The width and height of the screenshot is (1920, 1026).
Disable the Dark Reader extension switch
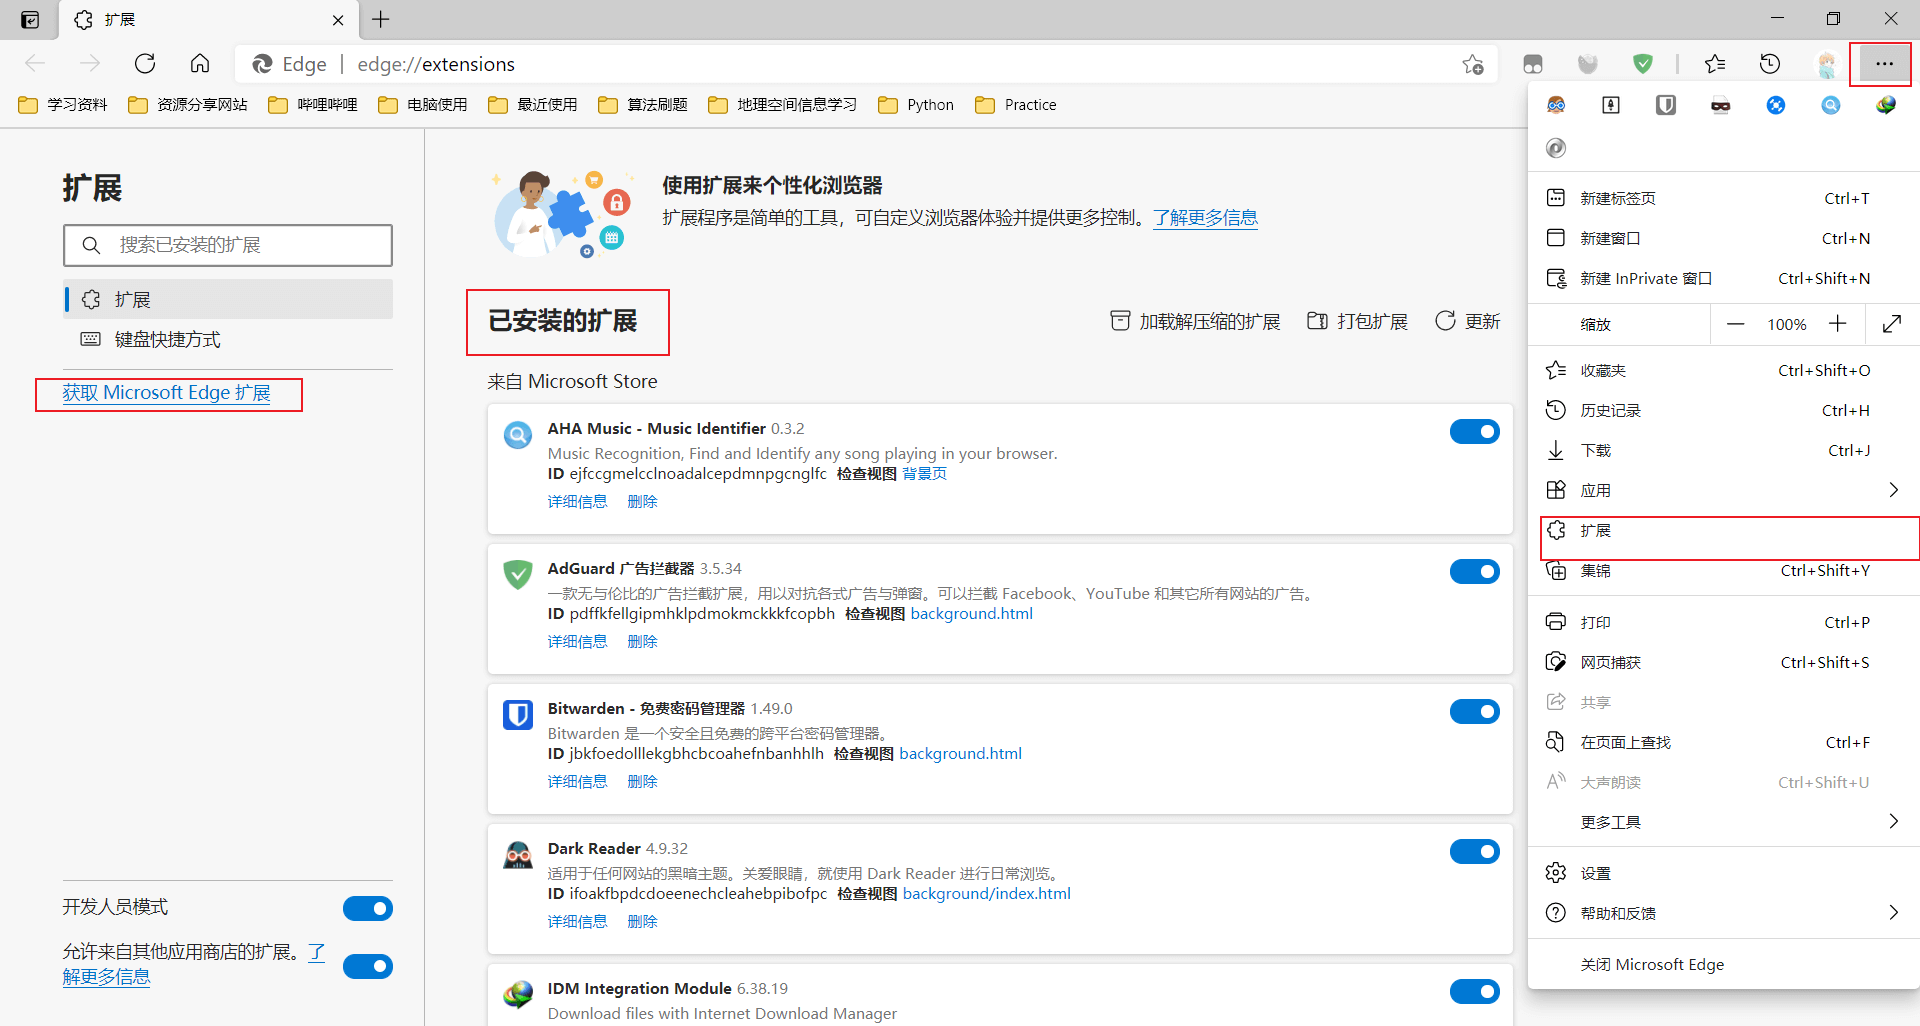point(1474,851)
